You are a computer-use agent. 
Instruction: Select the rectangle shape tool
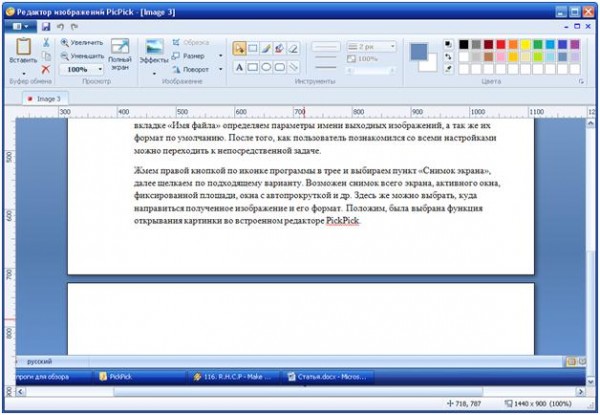click(x=253, y=67)
